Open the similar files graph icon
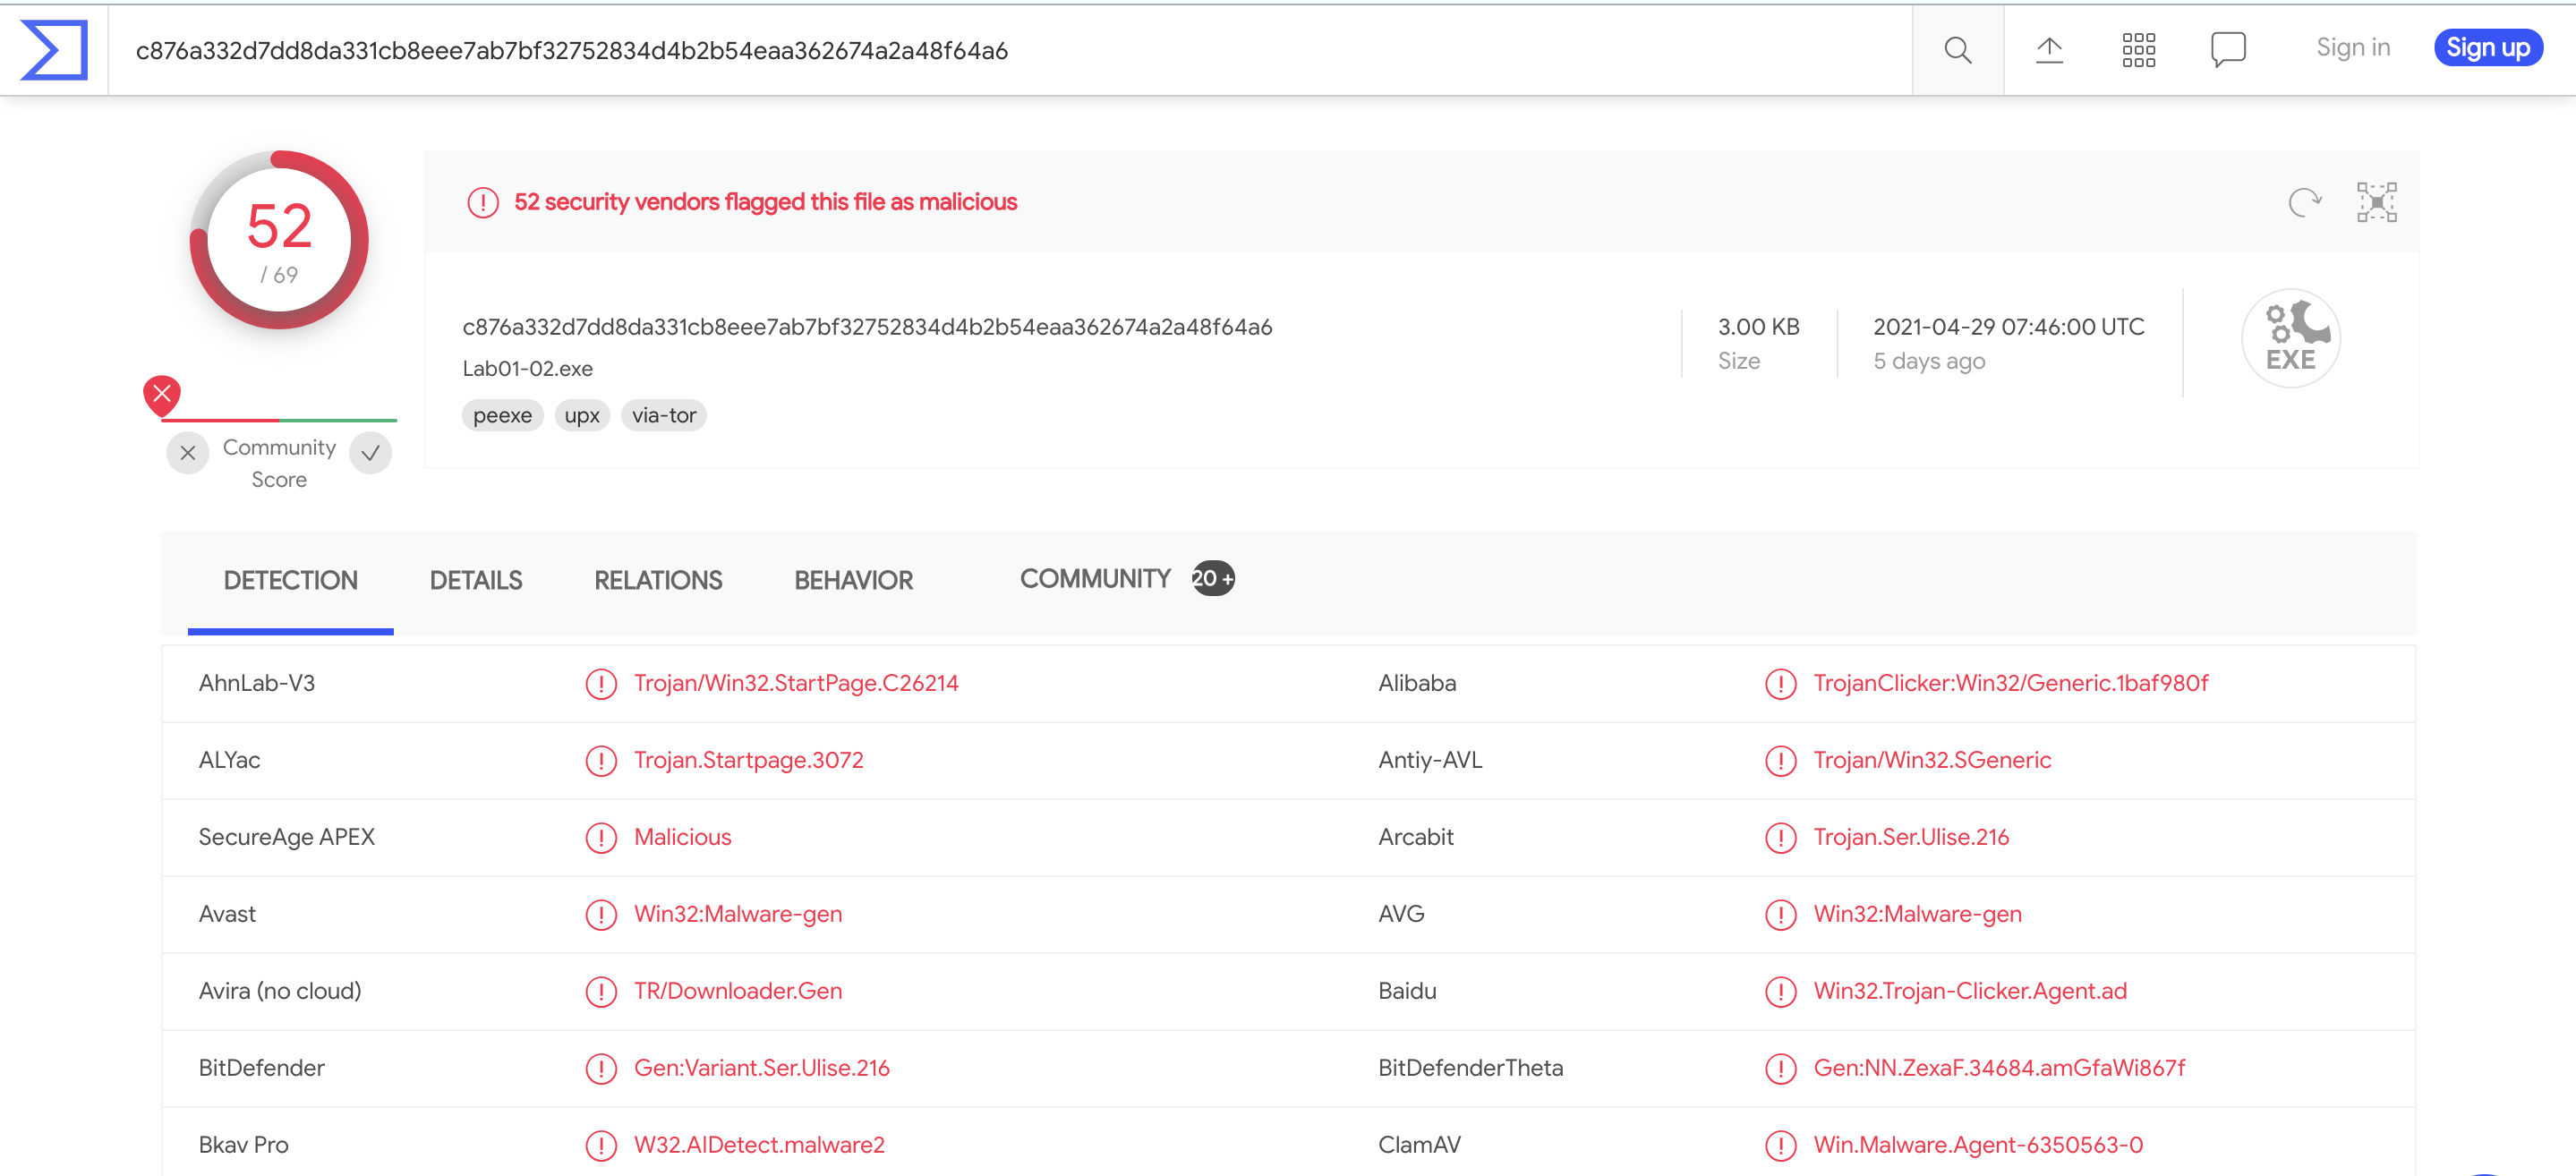This screenshot has height=1176, width=2576. pos(2376,202)
